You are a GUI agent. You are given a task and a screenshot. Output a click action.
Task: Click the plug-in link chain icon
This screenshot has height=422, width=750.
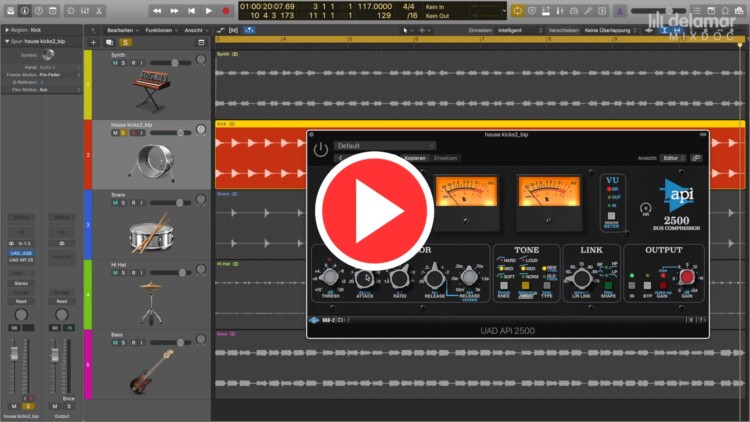coord(696,158)
